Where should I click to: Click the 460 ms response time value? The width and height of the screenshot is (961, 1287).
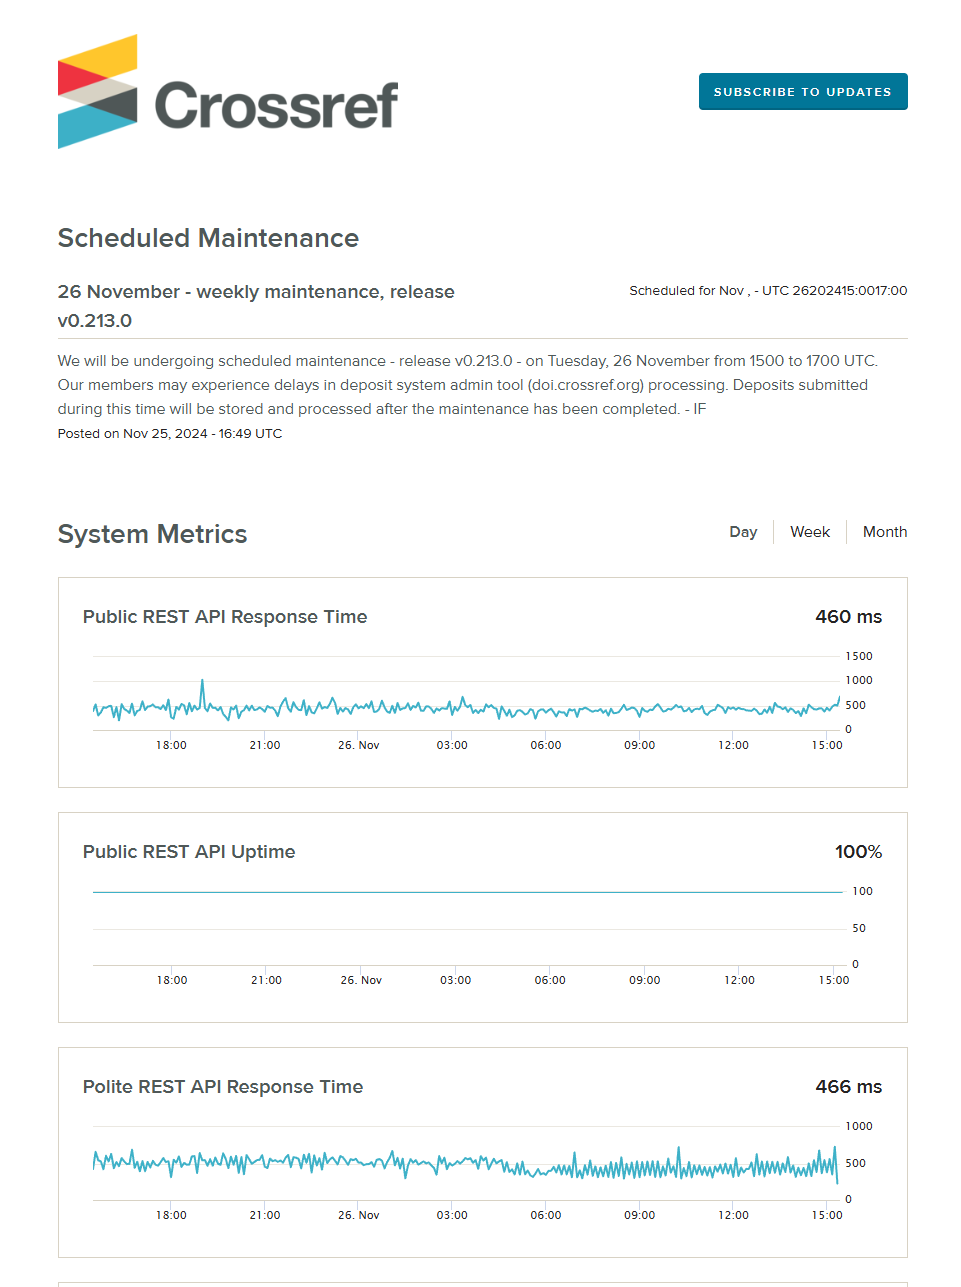point(848,617)
